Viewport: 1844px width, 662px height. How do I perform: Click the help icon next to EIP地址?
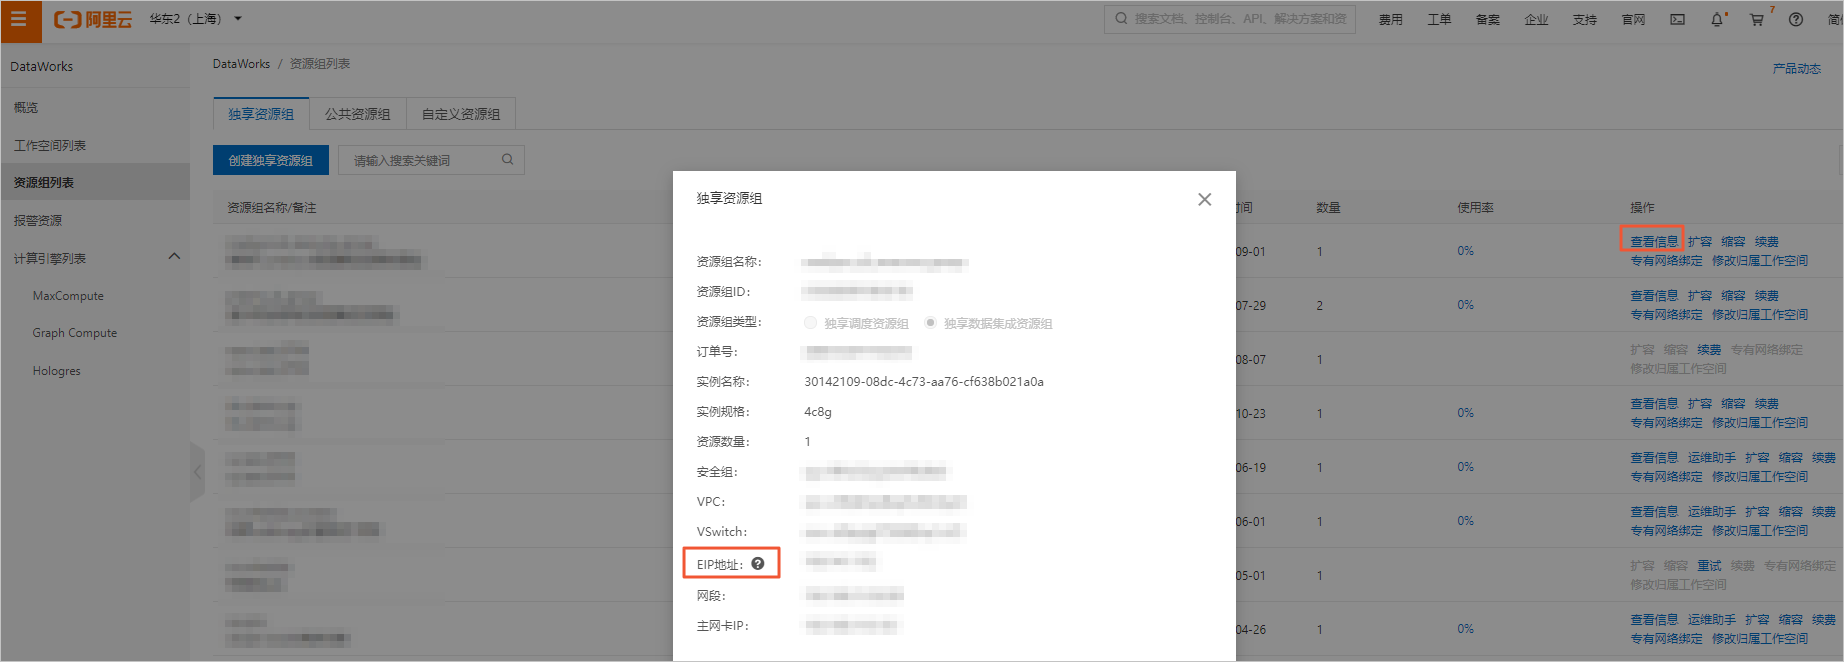[758, 564]
